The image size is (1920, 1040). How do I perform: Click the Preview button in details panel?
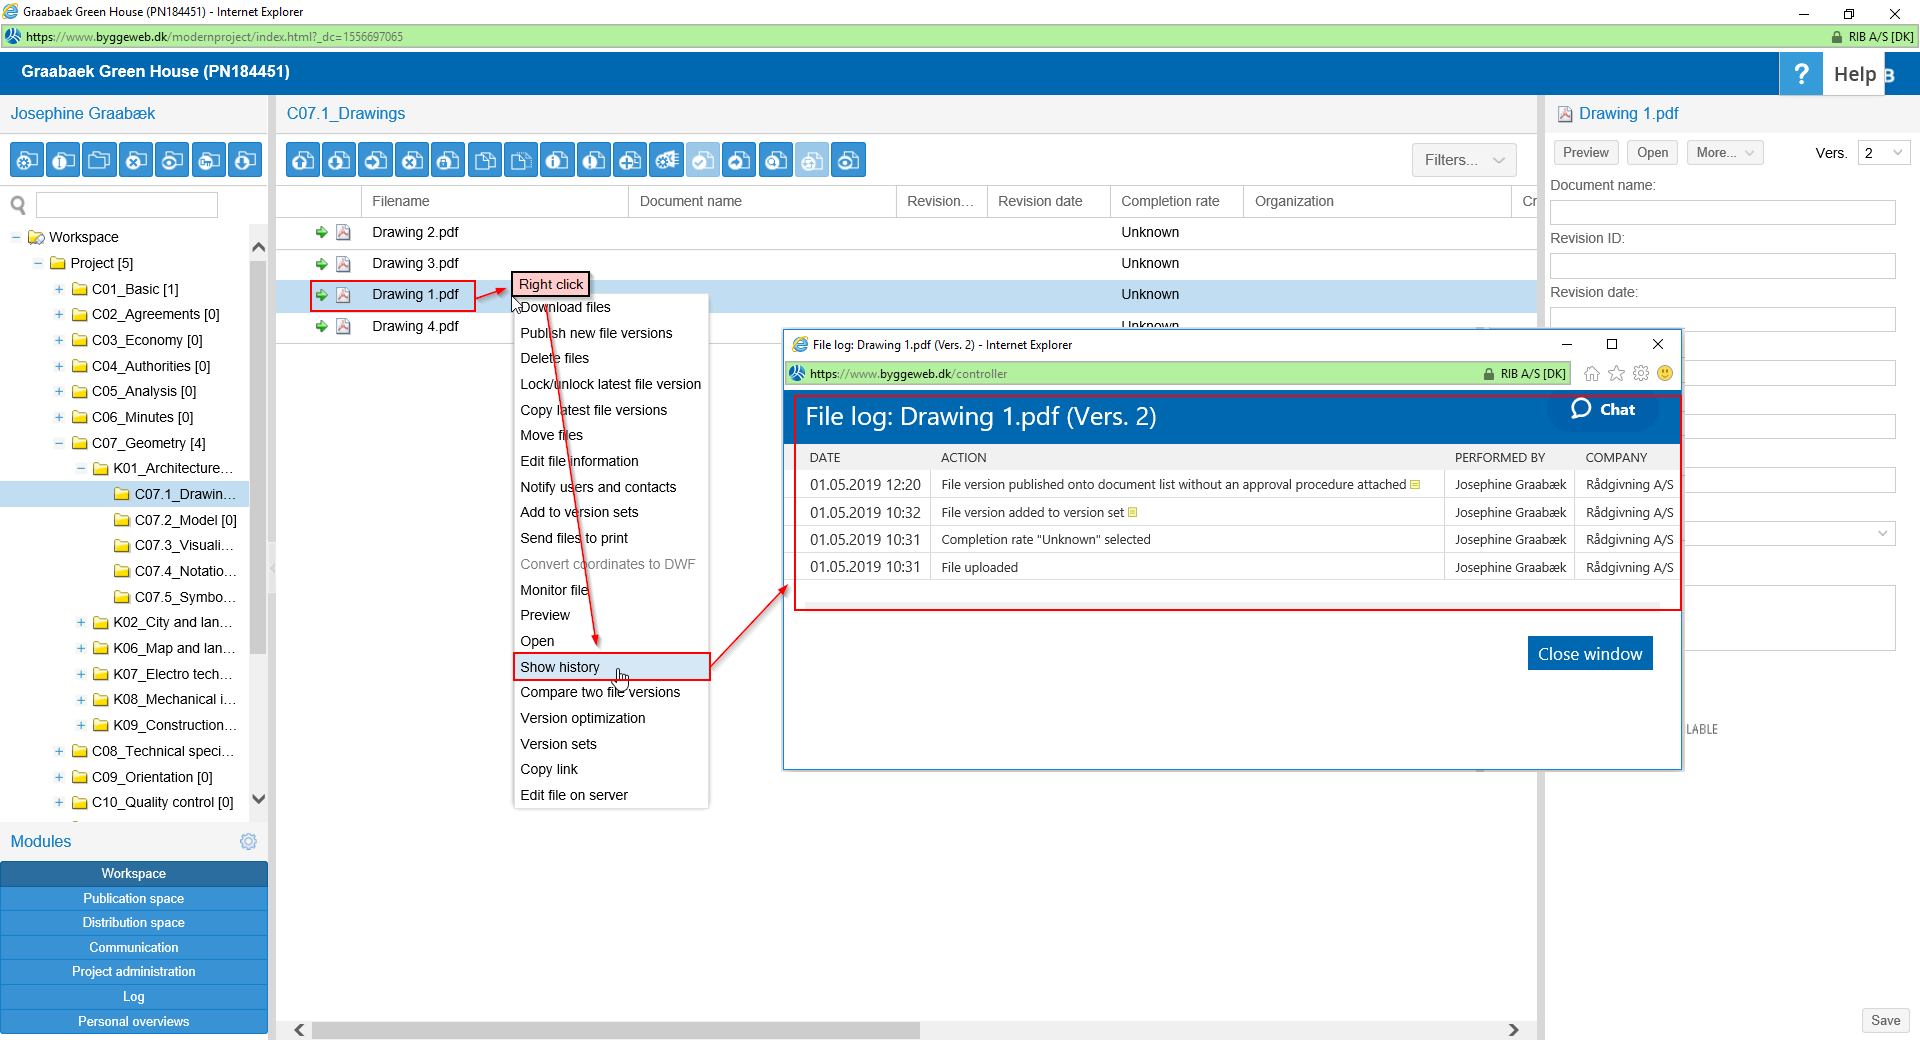tap(1585, 153)
